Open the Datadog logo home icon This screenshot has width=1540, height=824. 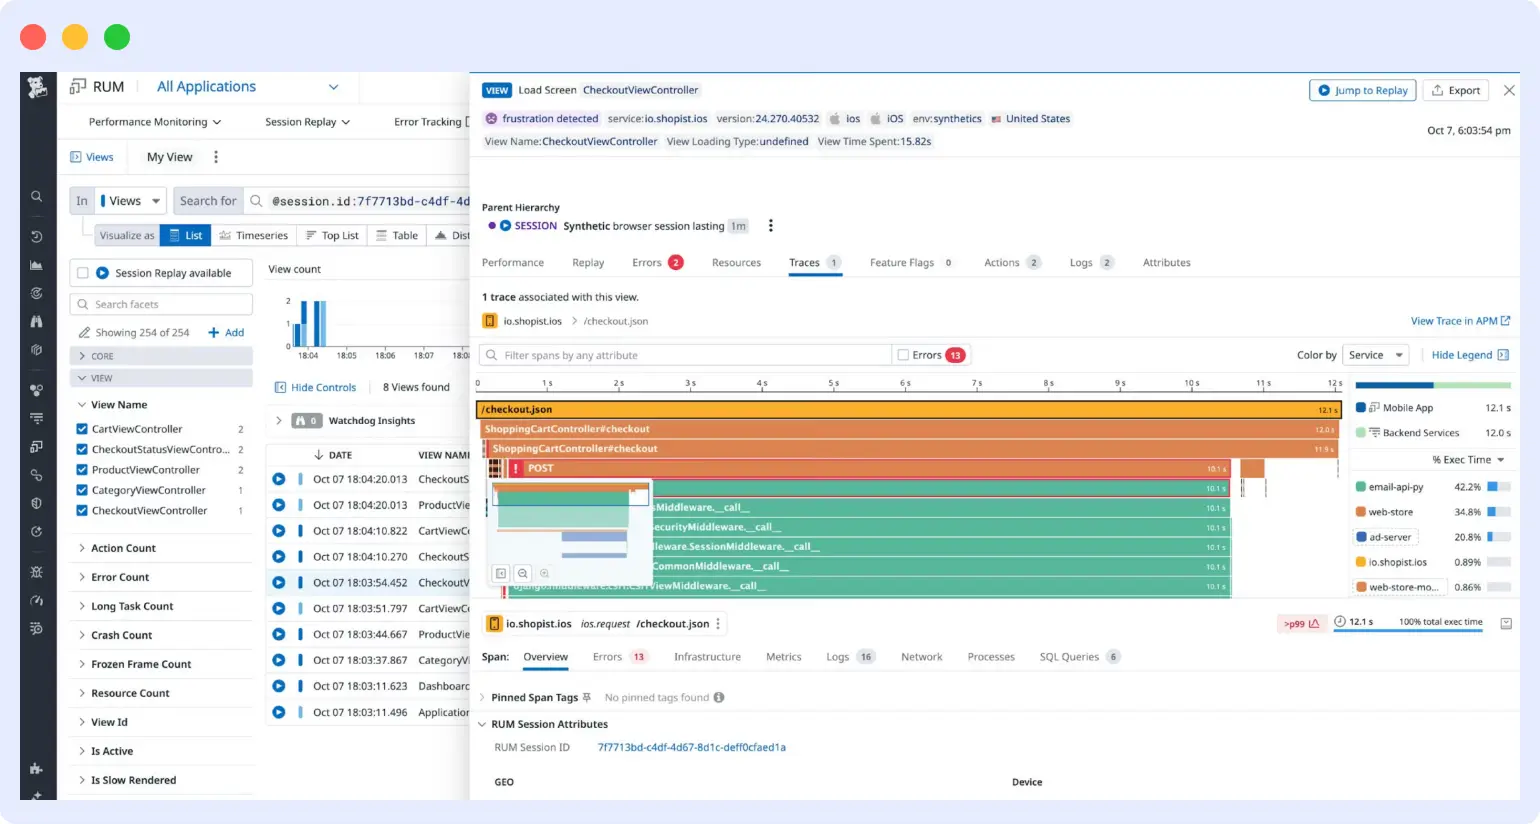[37, 87]
